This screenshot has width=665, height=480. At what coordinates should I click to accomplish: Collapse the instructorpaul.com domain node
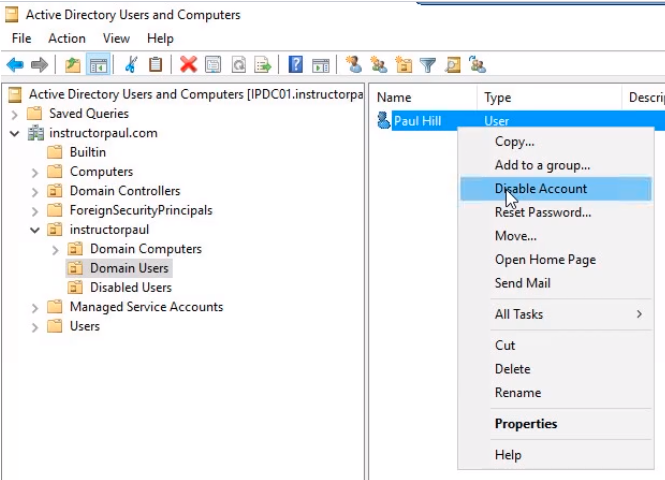15,133
